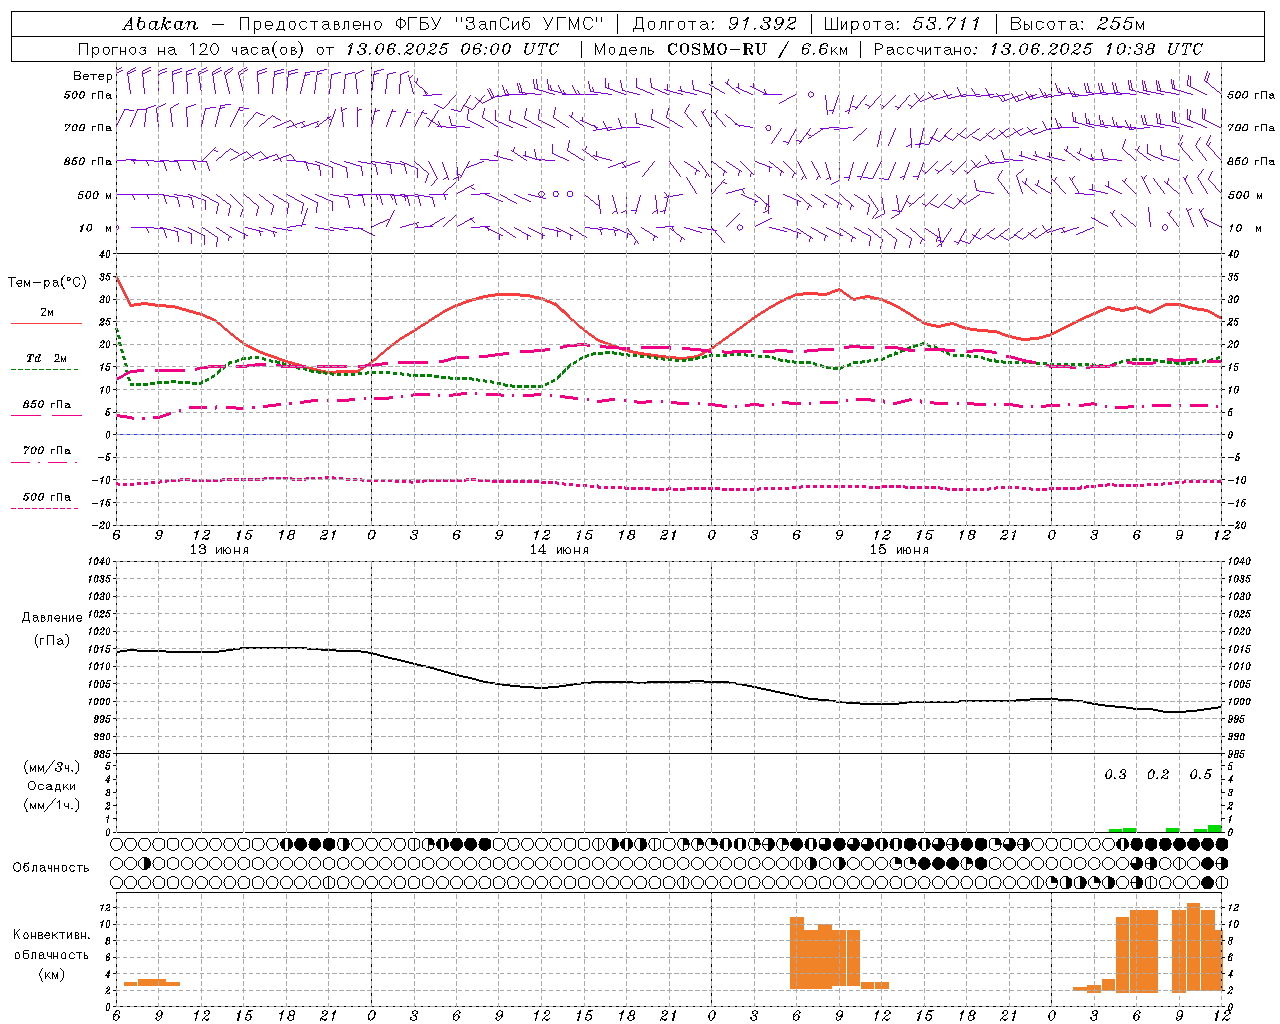Click the 0.5 precipitation amount value
Image resolution: width=1280 pixels, height=1024 pixels.
1200,775
